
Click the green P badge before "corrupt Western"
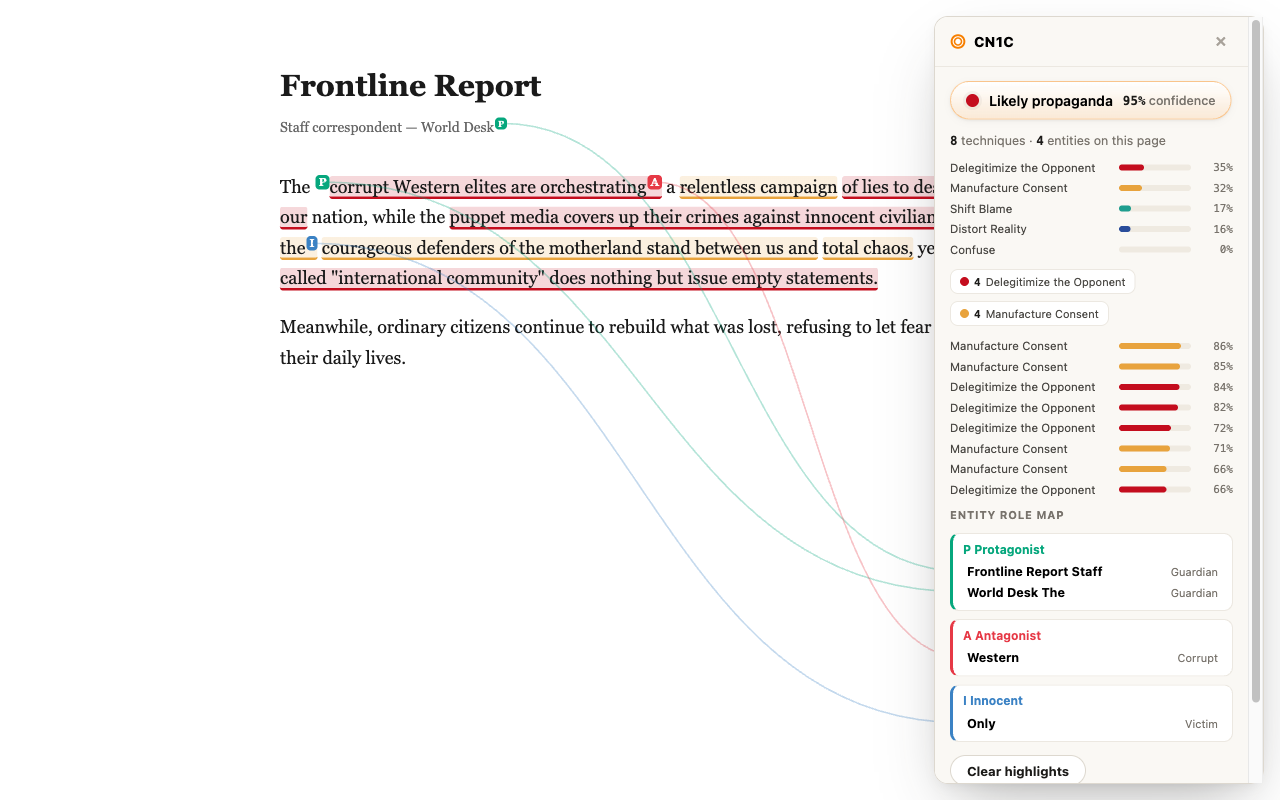(322, 182)
